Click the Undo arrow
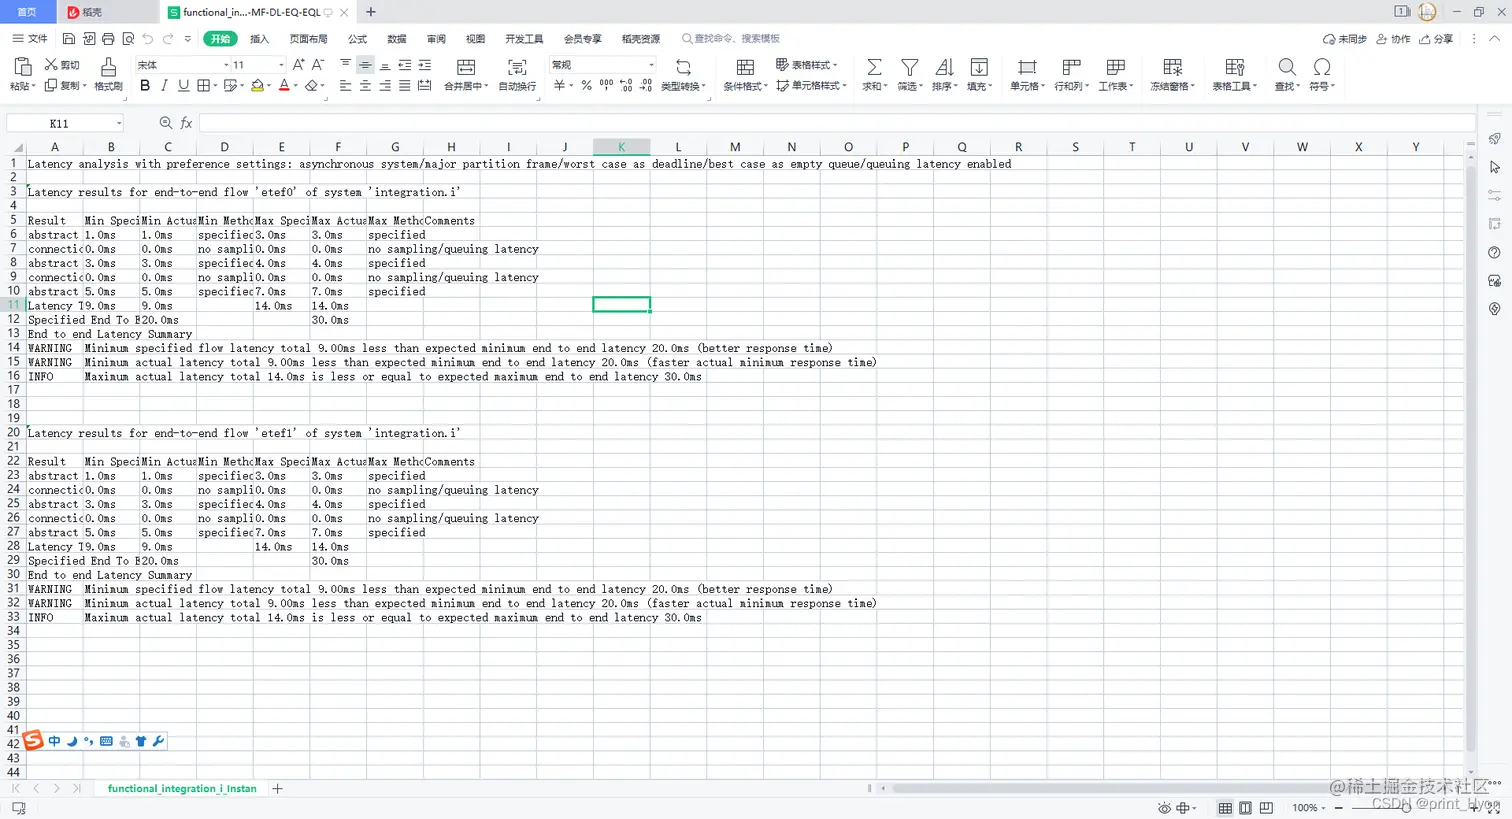Viewport: 1512px width, 819px height. [x=148, y=39]
